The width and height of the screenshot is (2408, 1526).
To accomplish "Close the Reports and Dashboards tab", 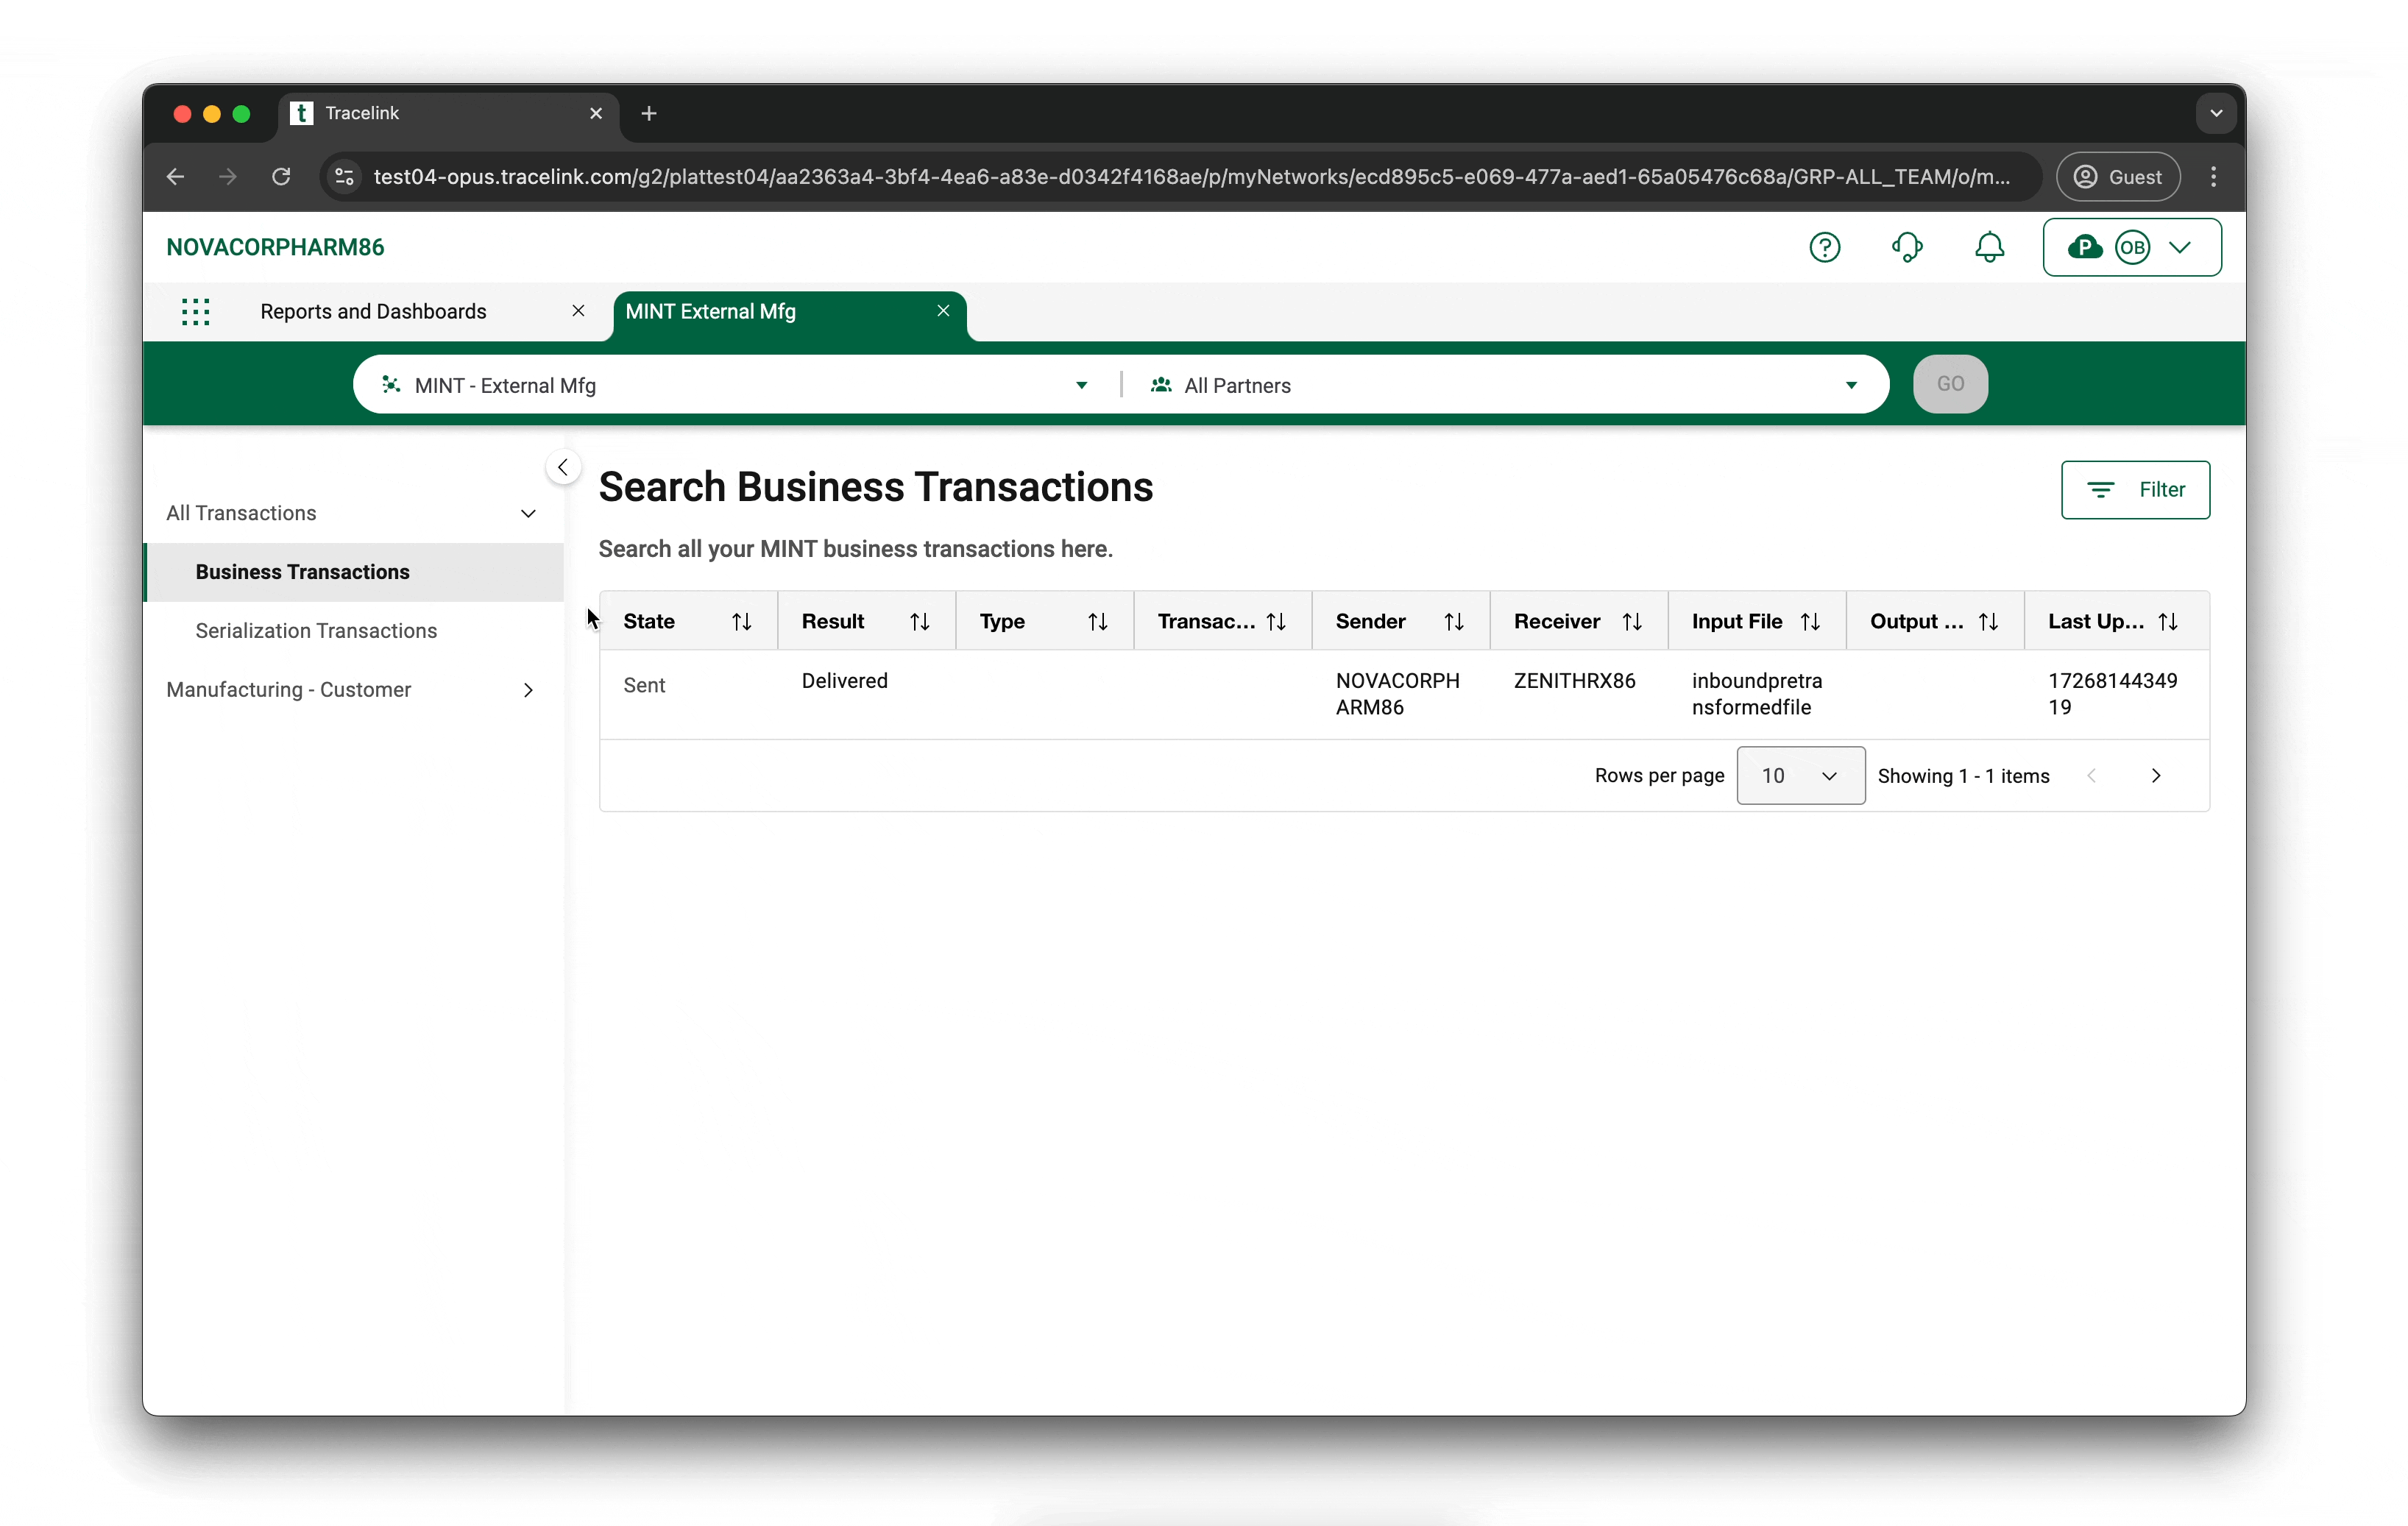I will click(578, 311).
